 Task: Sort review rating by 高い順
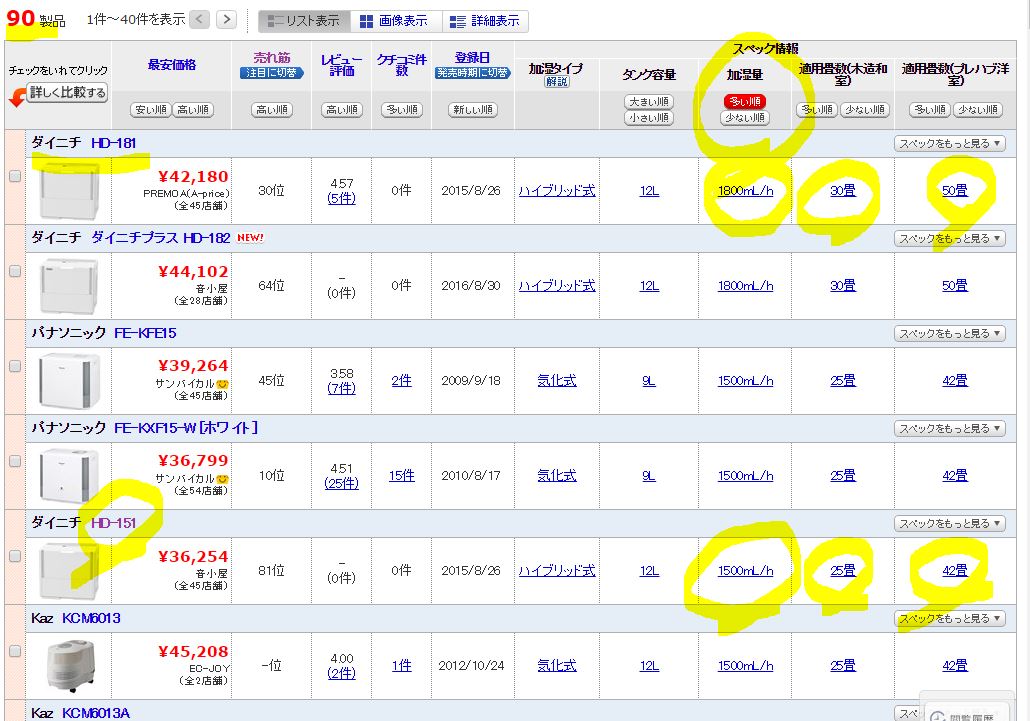(x=342, y=110)
